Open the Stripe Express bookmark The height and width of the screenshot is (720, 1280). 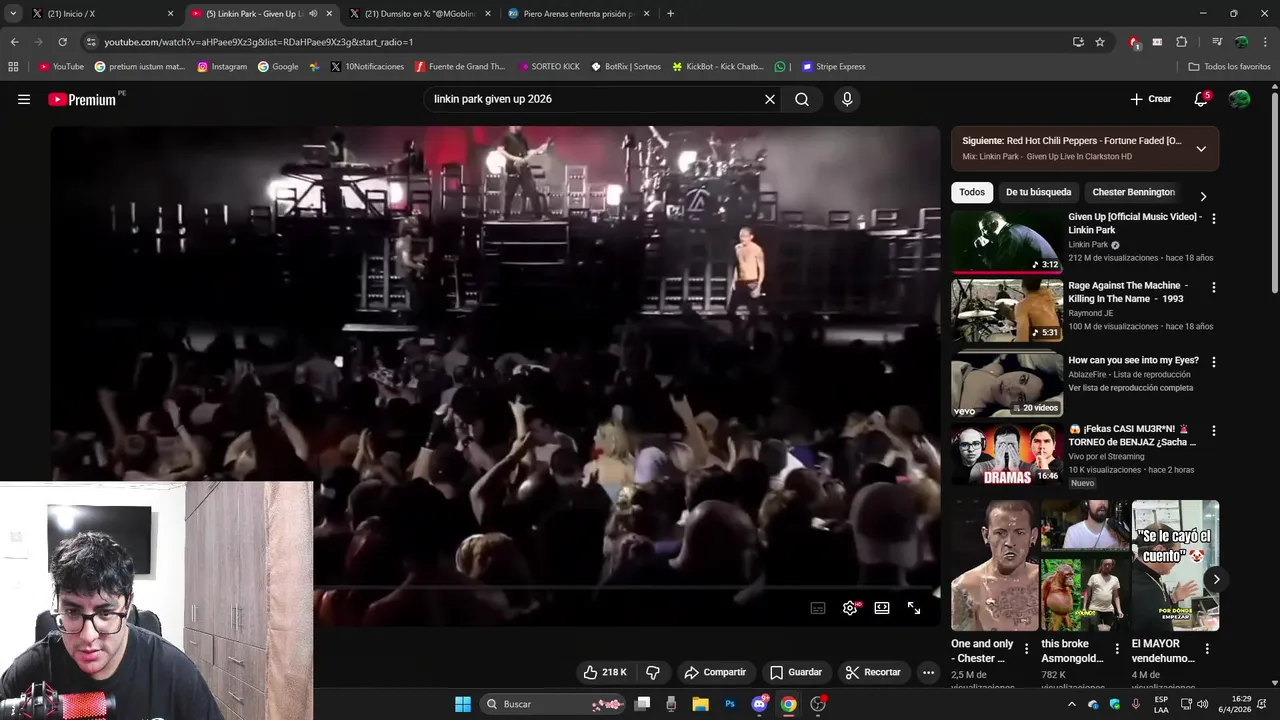point(833,67)
